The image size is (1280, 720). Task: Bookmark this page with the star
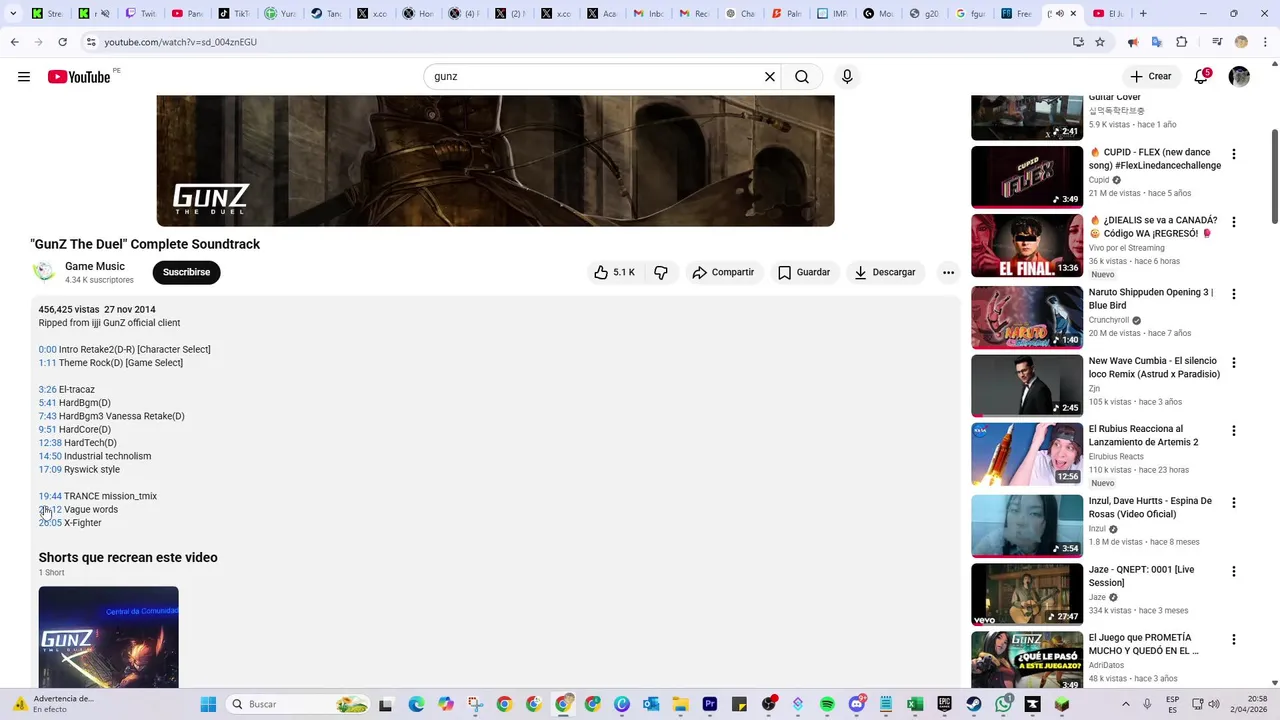[1100, 42]
